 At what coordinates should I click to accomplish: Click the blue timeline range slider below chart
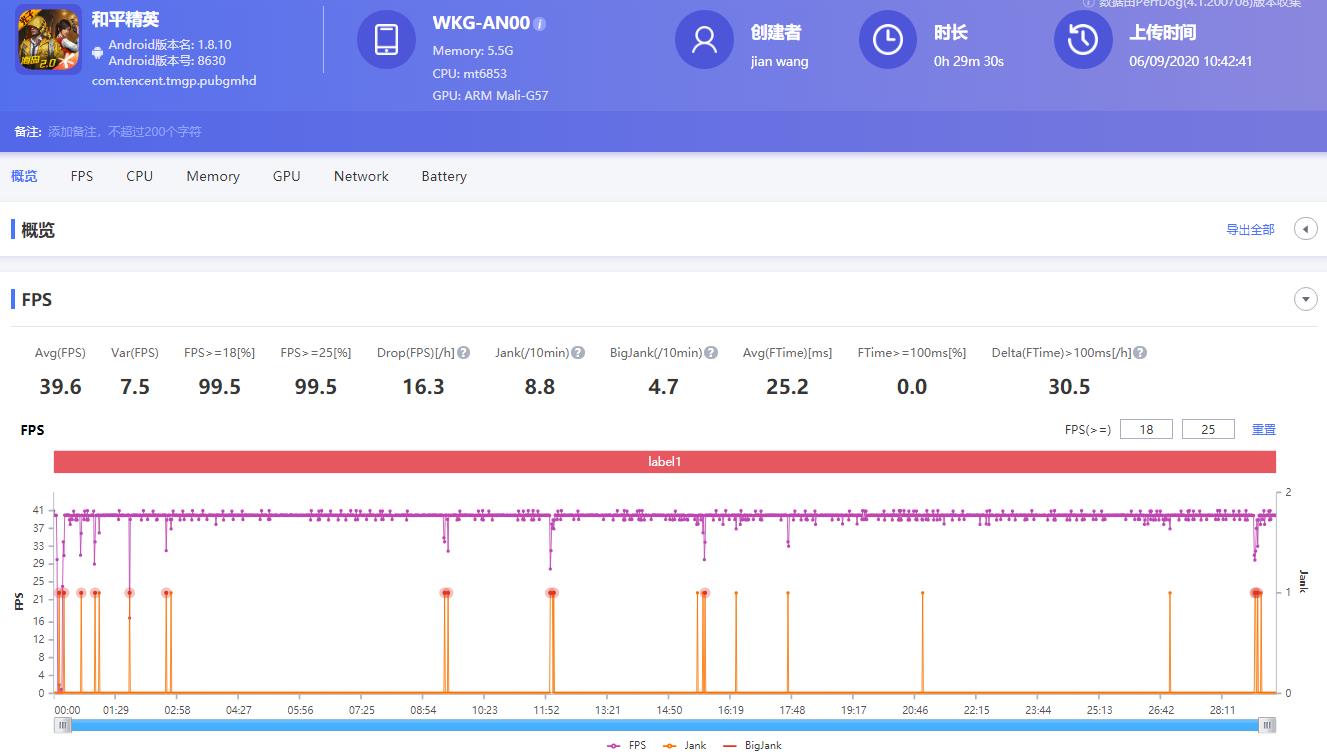click(x=665, y=723)
